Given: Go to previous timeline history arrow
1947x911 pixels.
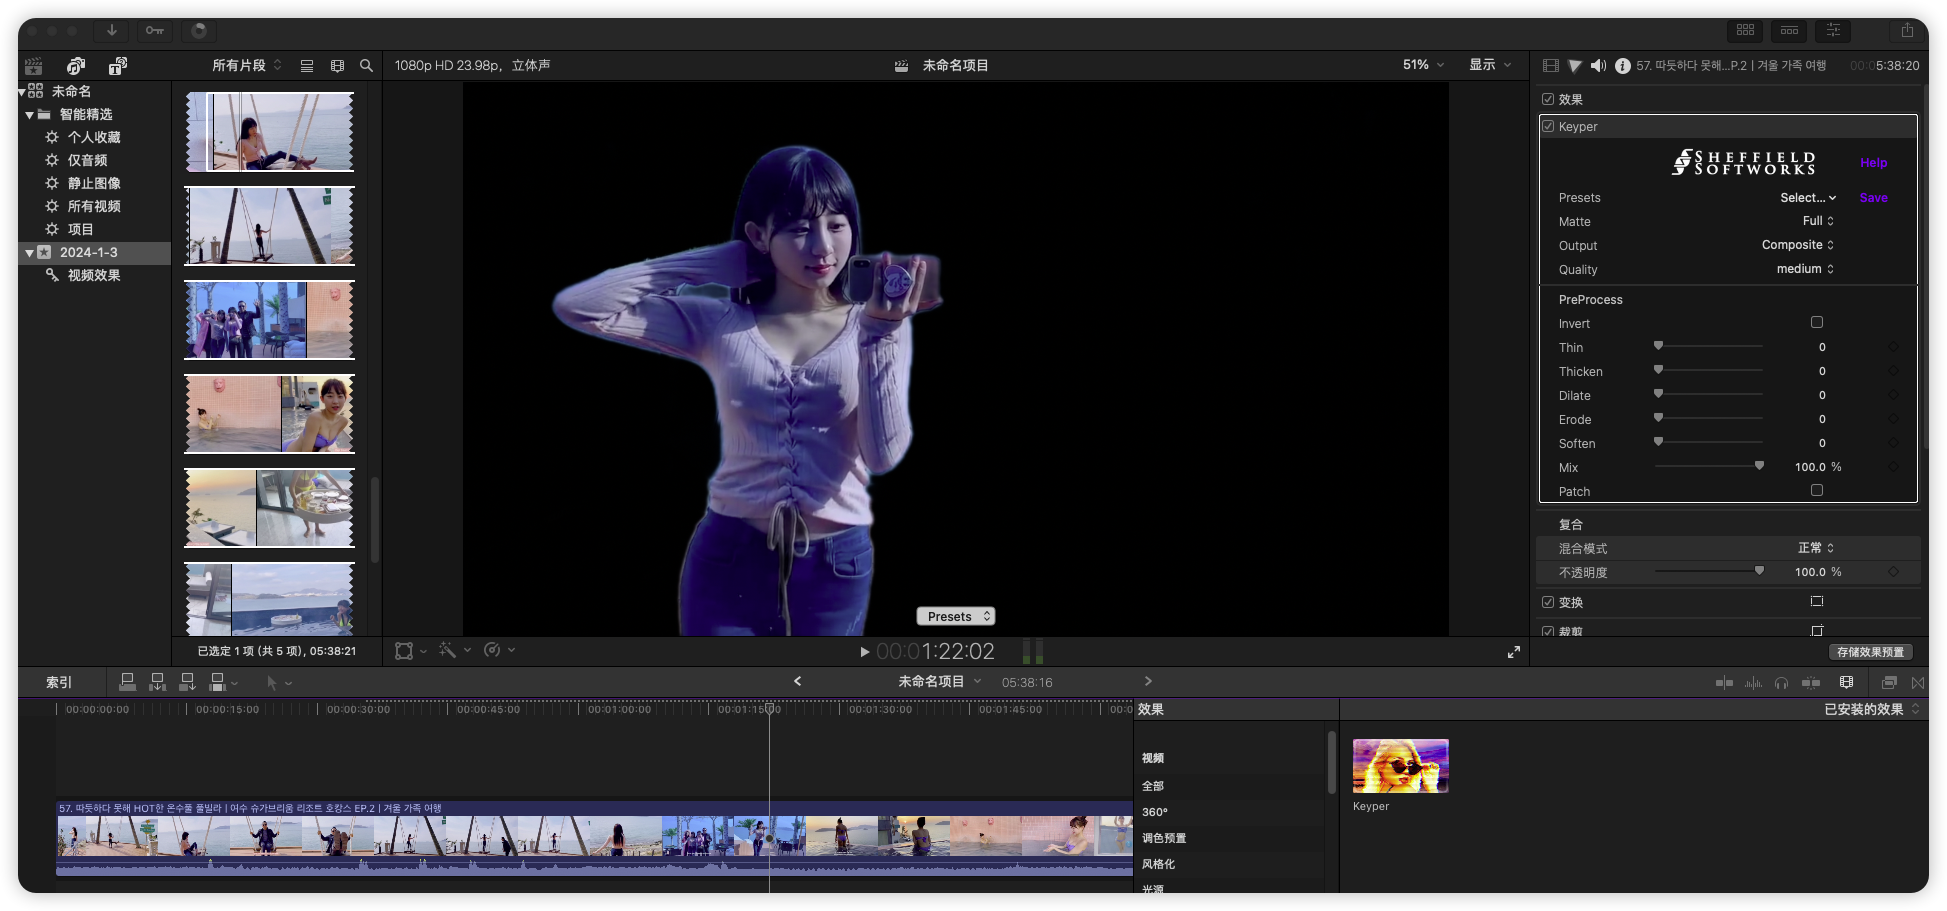Looking at the screenshot, I should 797,681.
